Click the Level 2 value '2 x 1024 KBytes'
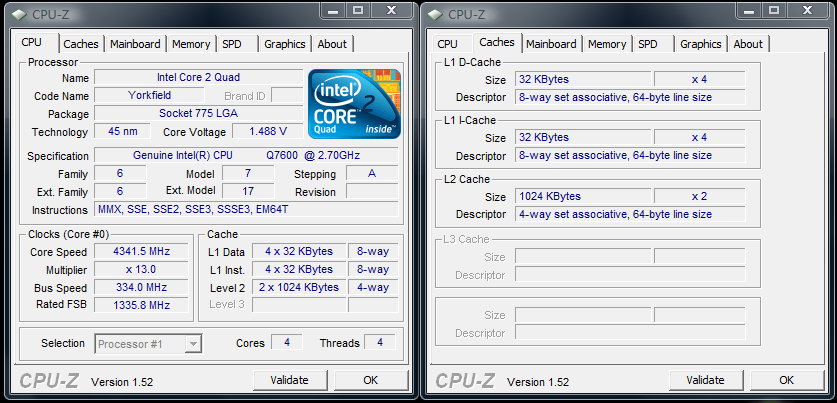 [299, 287]
